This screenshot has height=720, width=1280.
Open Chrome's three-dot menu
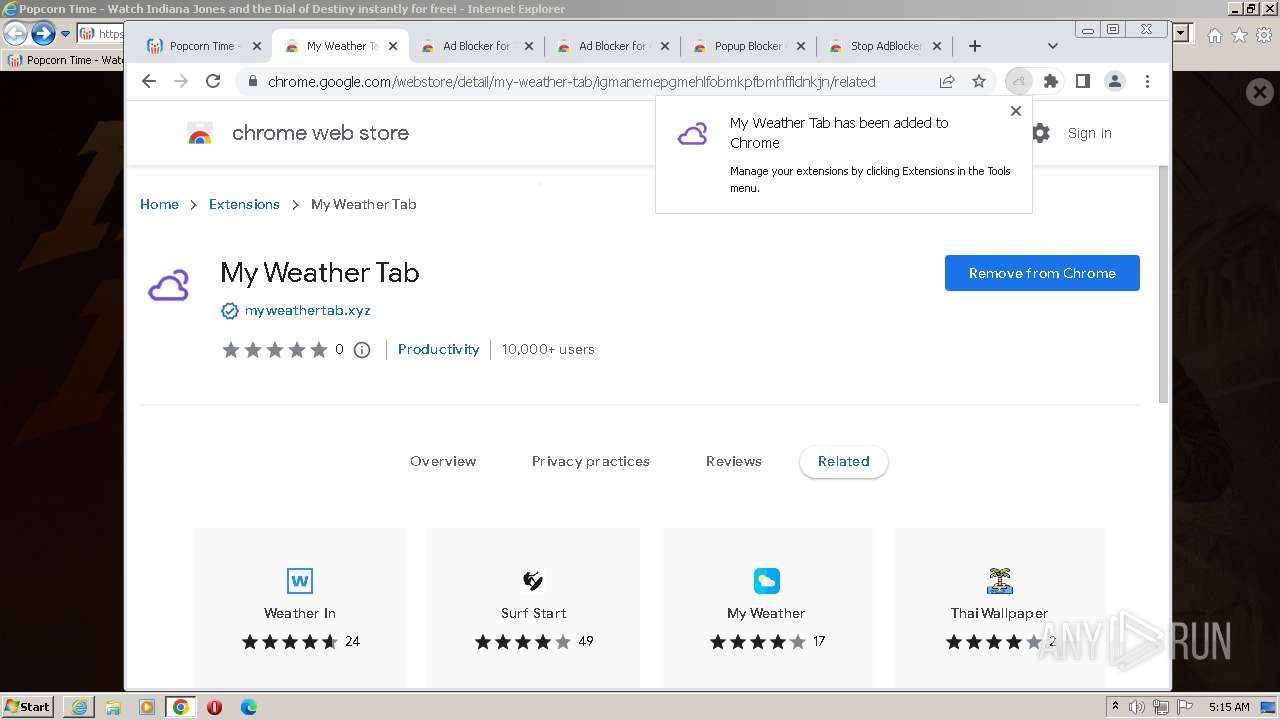pos(1147,82)
